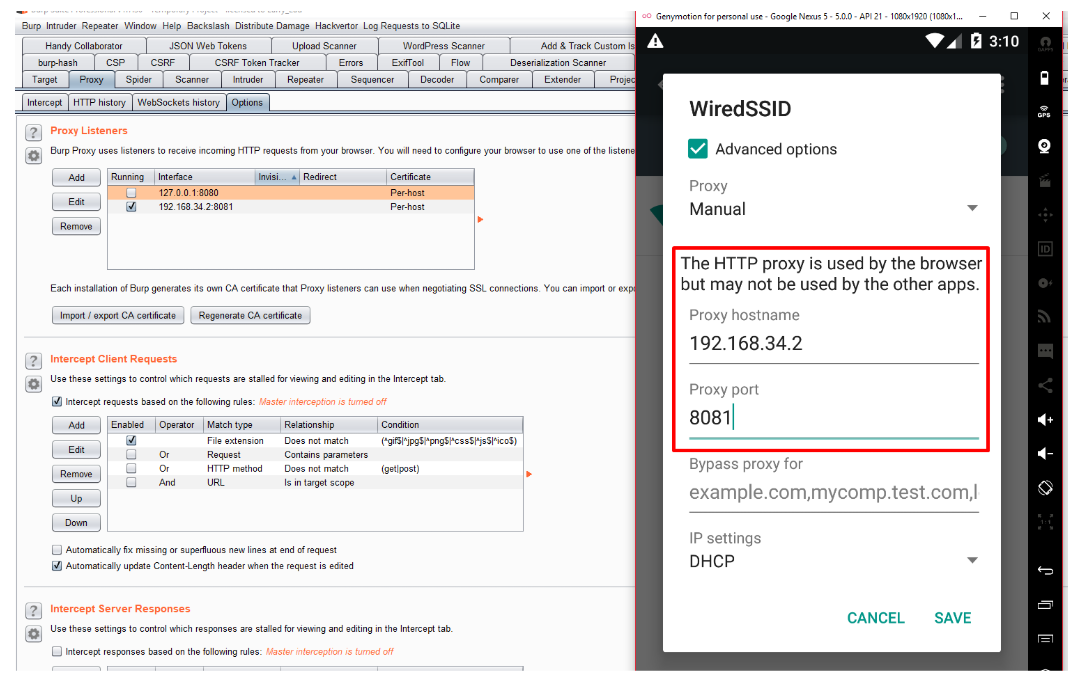Open Genymotion network RSS-style icon
The image size is (1077, 679).
(1044, 316)
